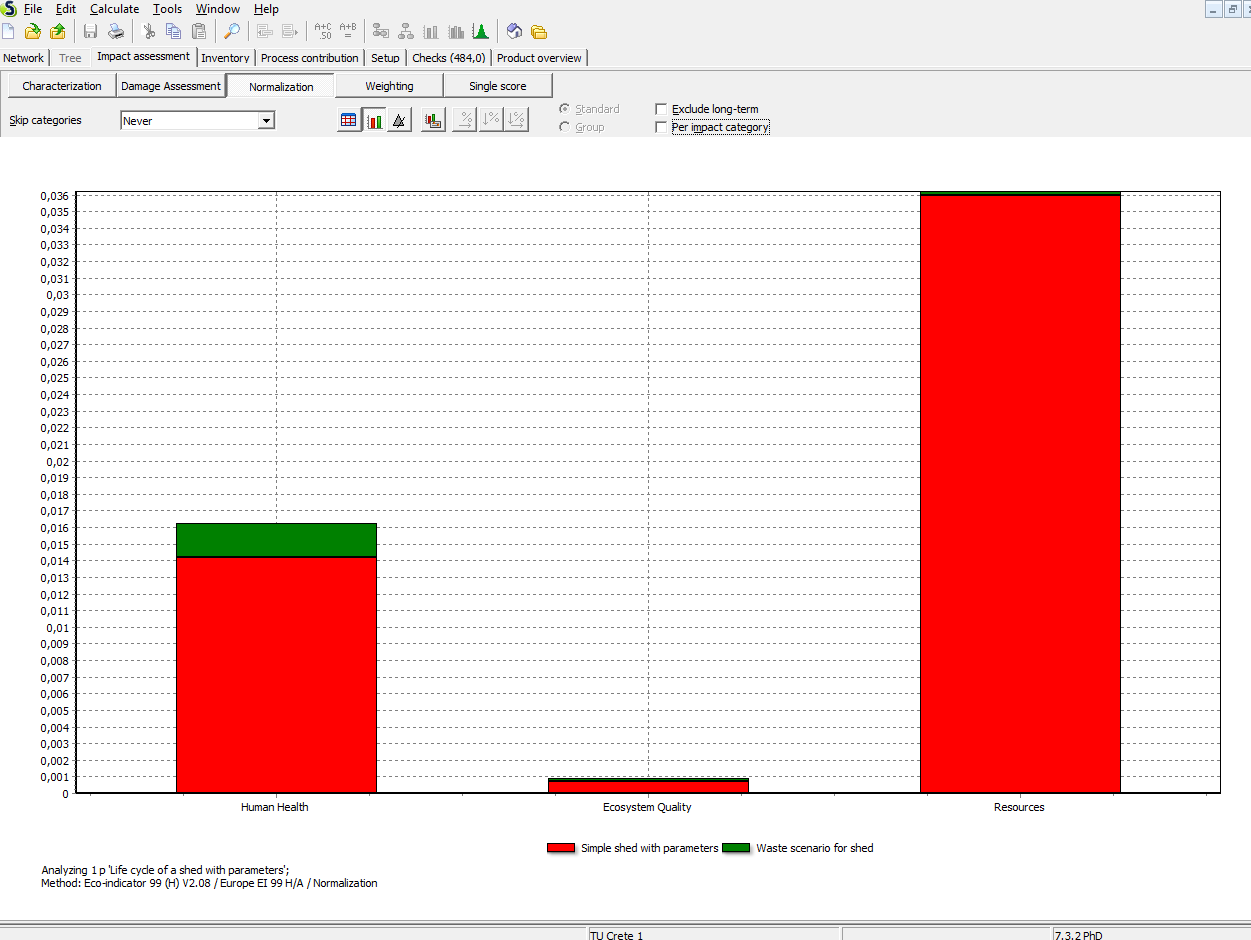Click the Weighting button
This screenshot has width=1251, height=940.
[x=389, y=86]
